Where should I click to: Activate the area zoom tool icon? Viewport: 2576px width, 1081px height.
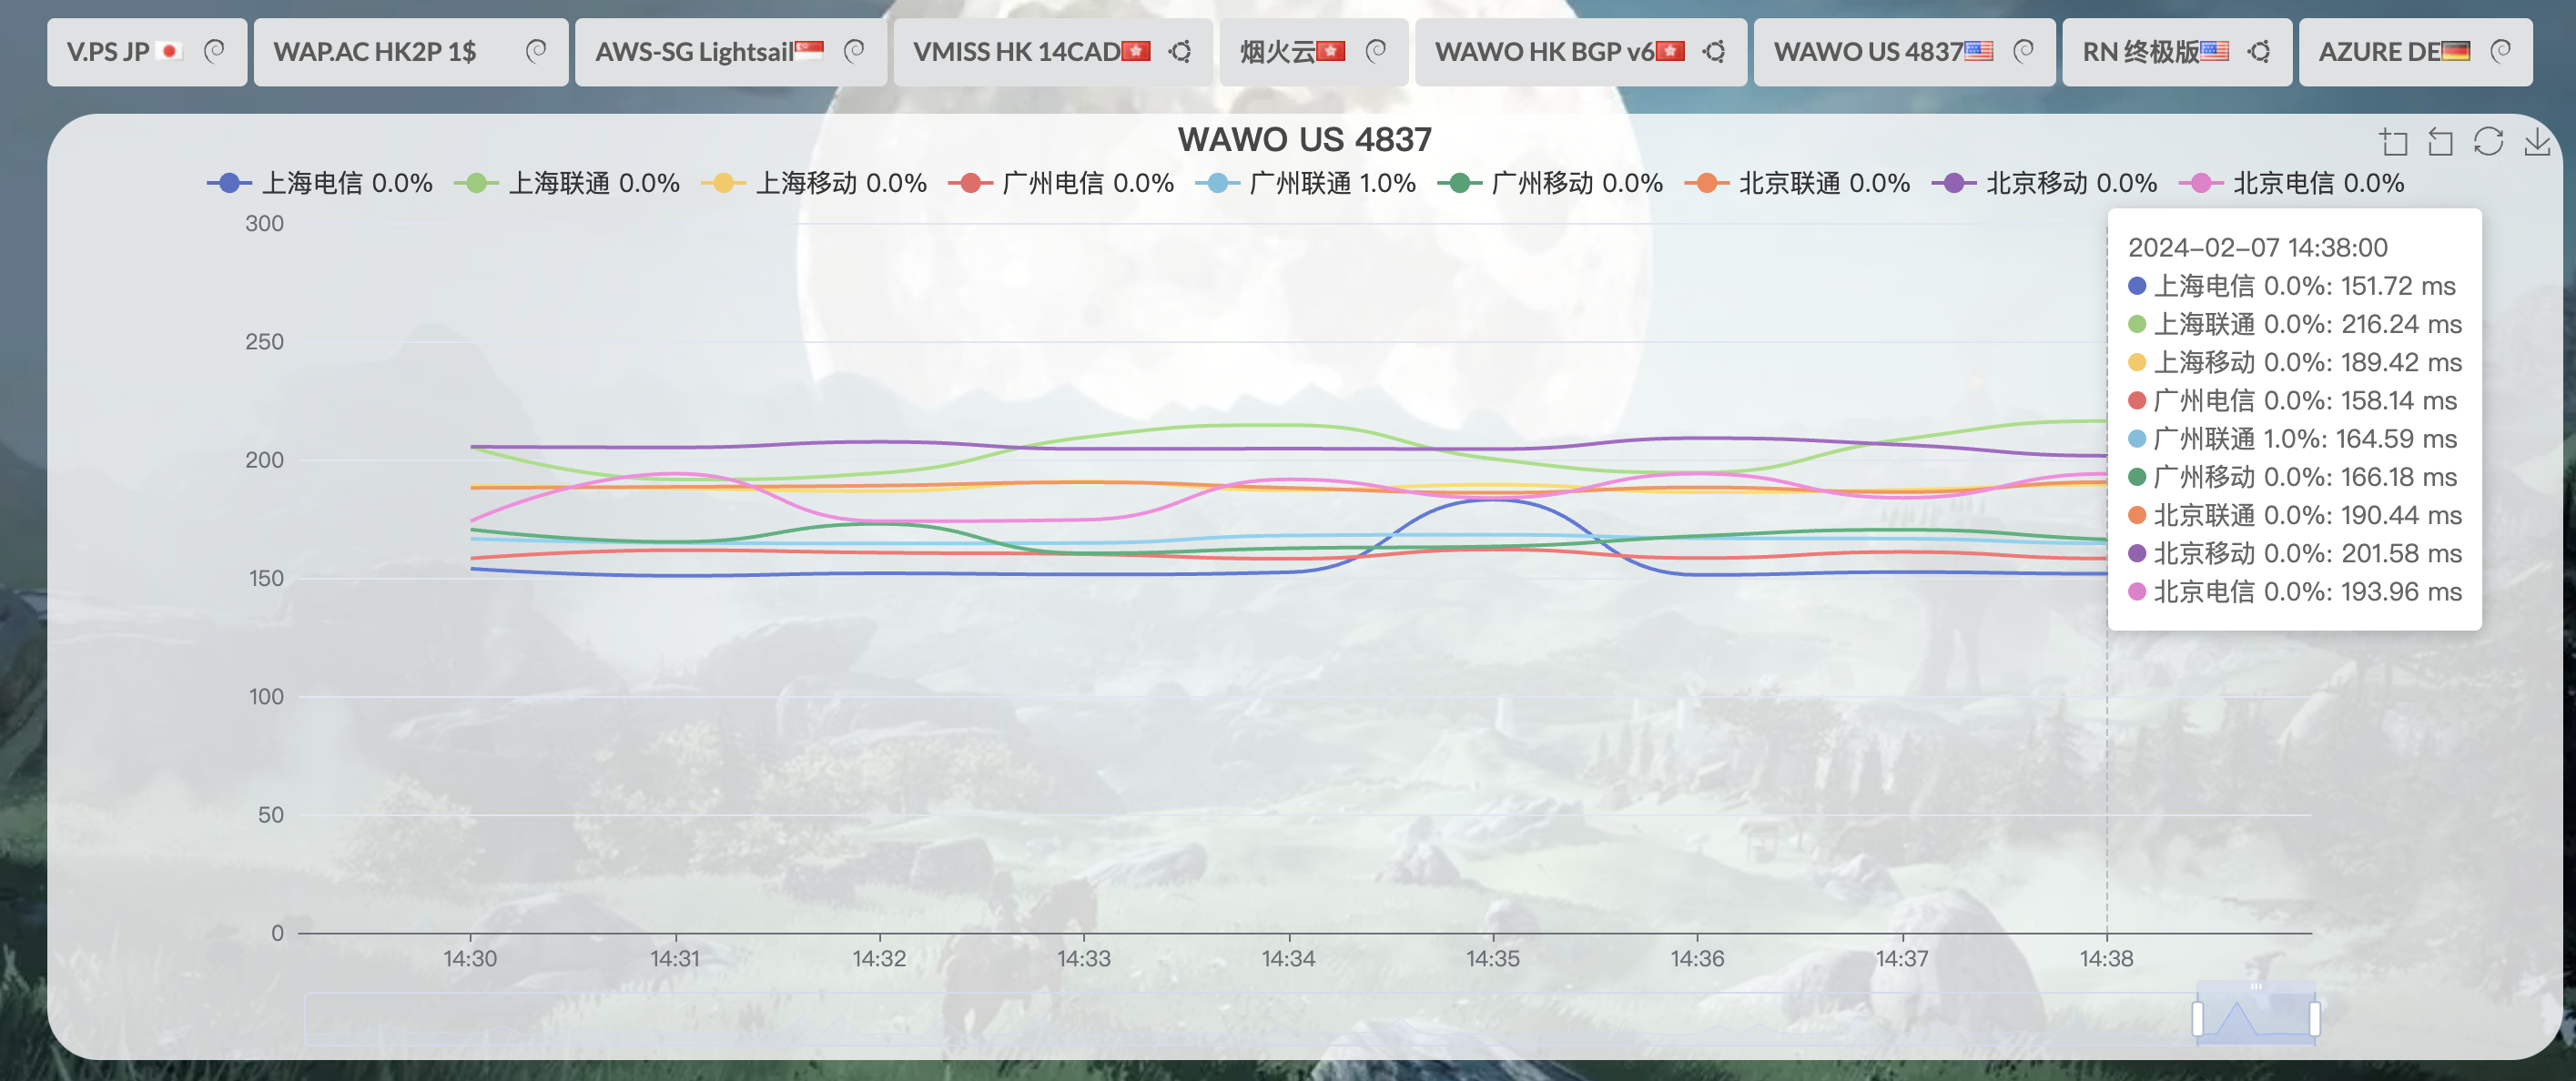pos(2393,142)
